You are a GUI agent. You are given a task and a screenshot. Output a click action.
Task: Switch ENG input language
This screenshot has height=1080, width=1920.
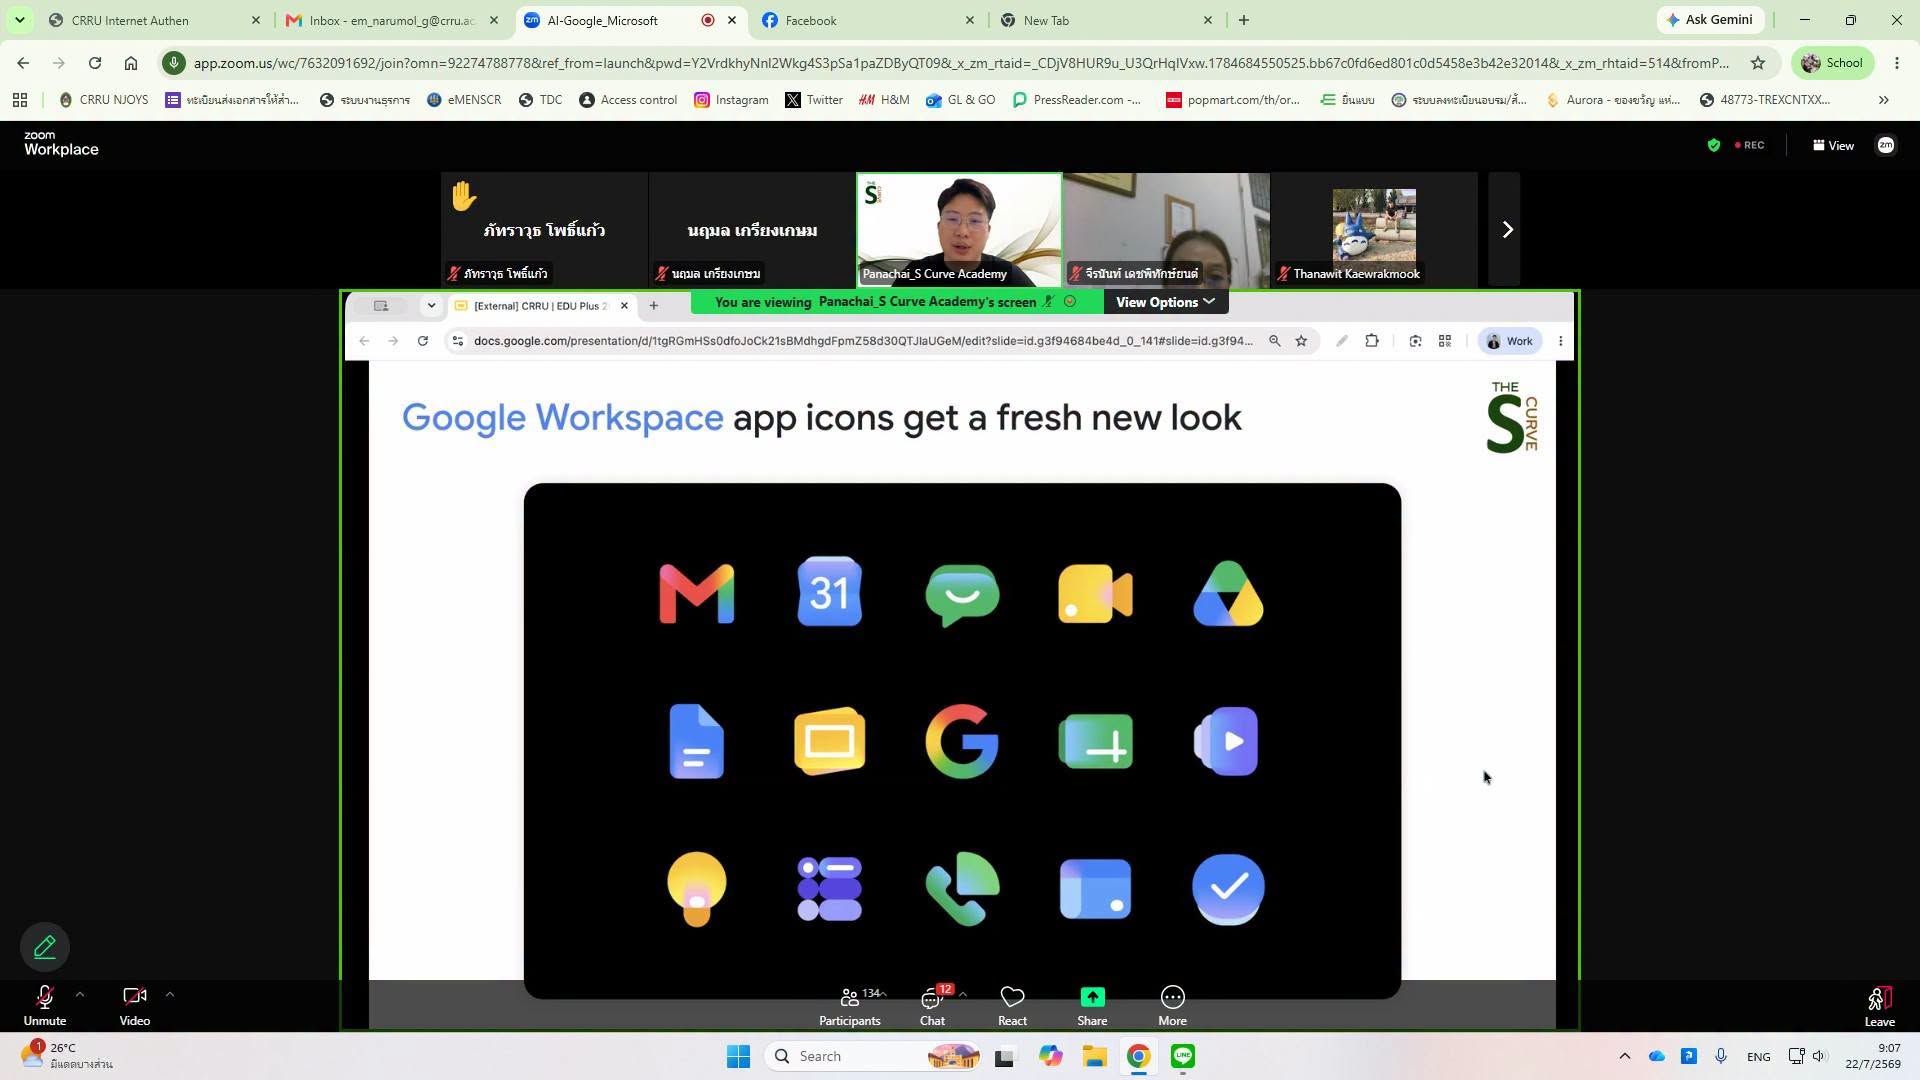tap(1758, 1056)
